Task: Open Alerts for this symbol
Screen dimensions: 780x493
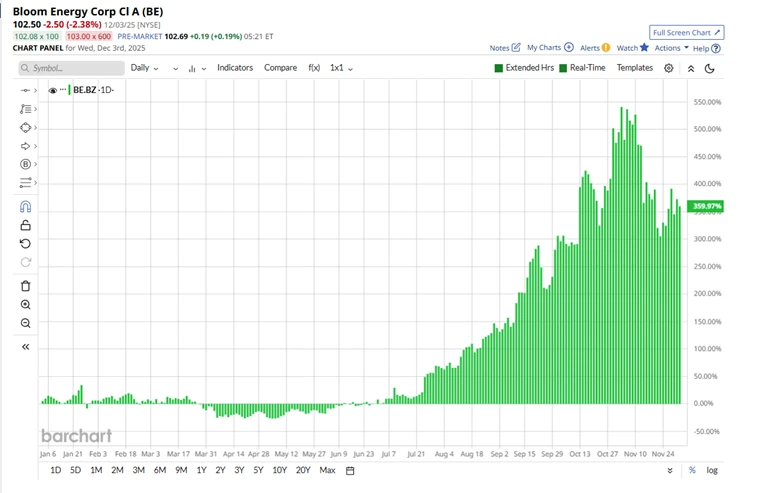Action: pyautogui.click(x=595, y=48)
